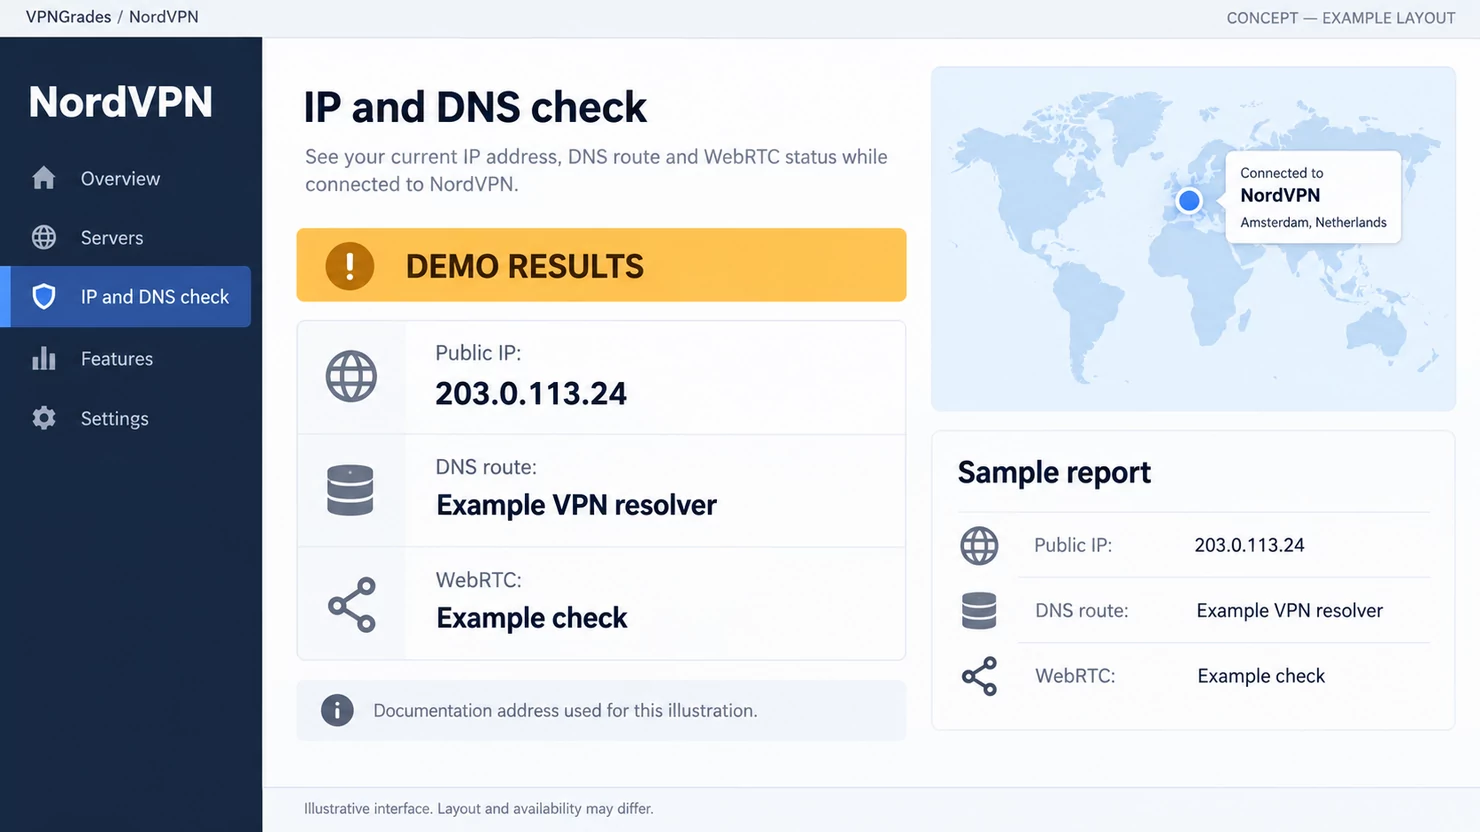Click NordVPN name in the map tooltip
1480x832 pixels.
coord(1280,195)
